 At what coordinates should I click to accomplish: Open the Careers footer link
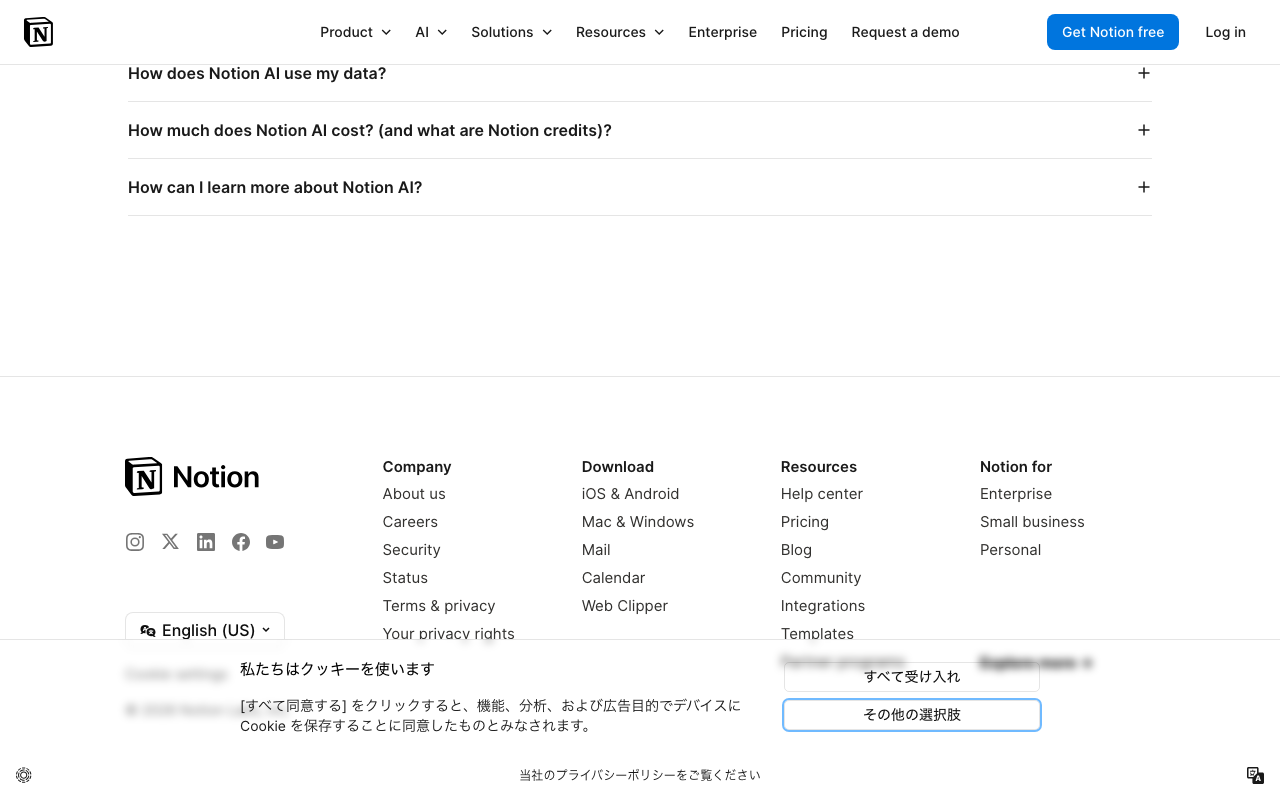point(410,522)
